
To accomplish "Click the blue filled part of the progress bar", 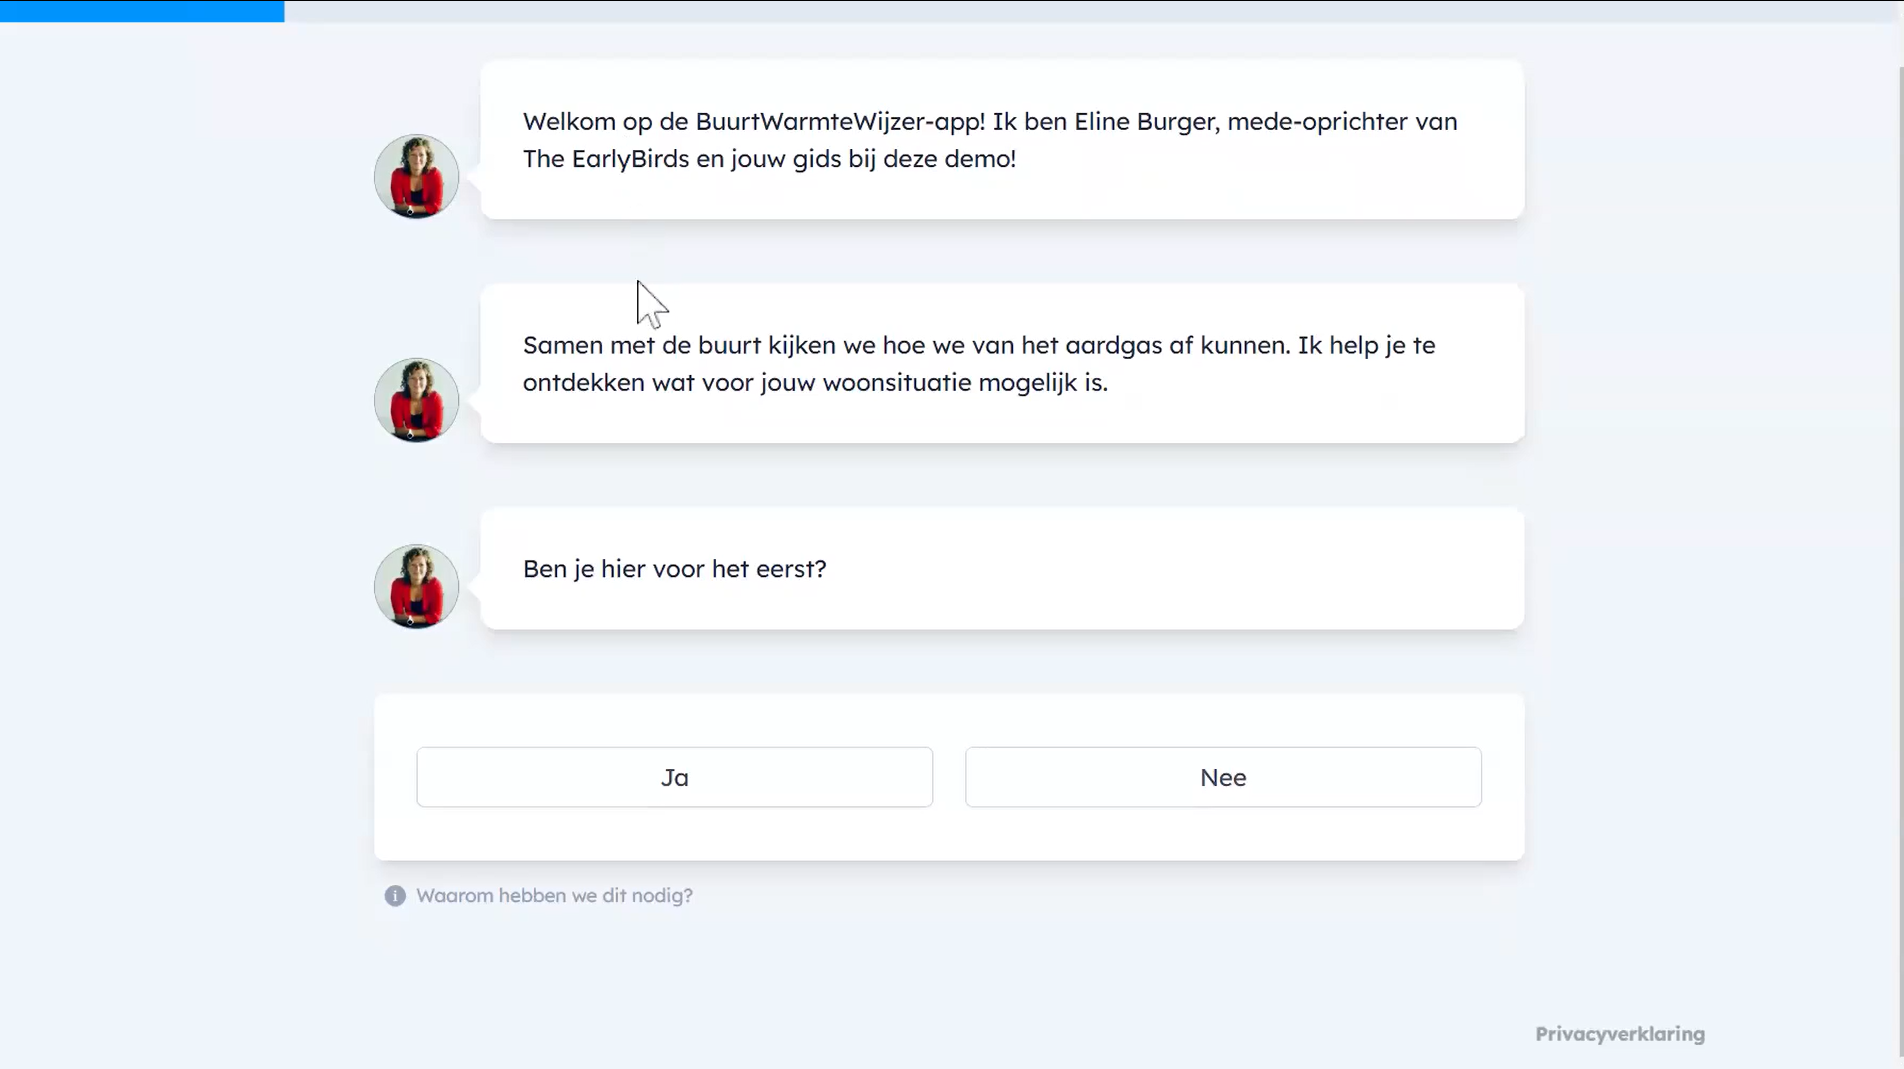I will [142, 11].
